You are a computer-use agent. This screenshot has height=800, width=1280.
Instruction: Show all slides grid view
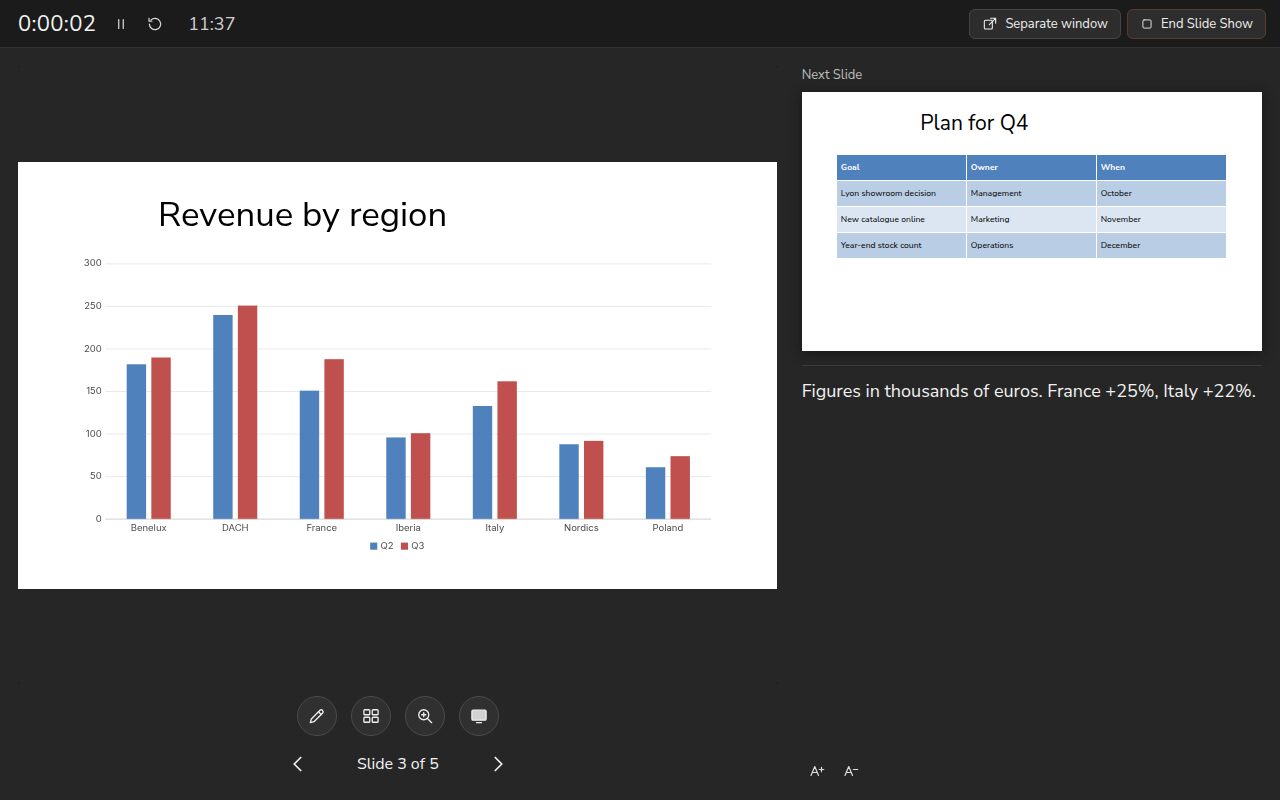[x=371, y=716]
